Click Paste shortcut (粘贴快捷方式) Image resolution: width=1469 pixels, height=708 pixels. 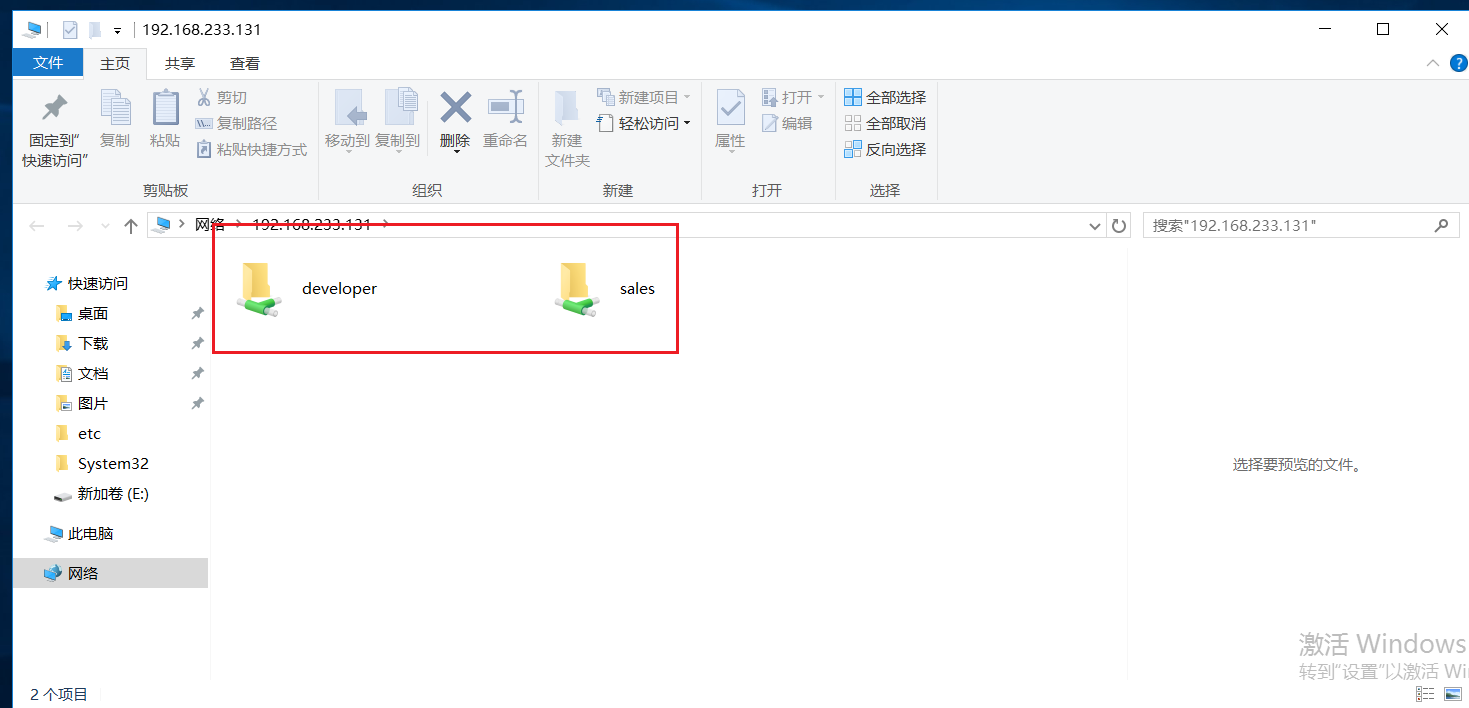pyautogui.click(x=251, y=149)
